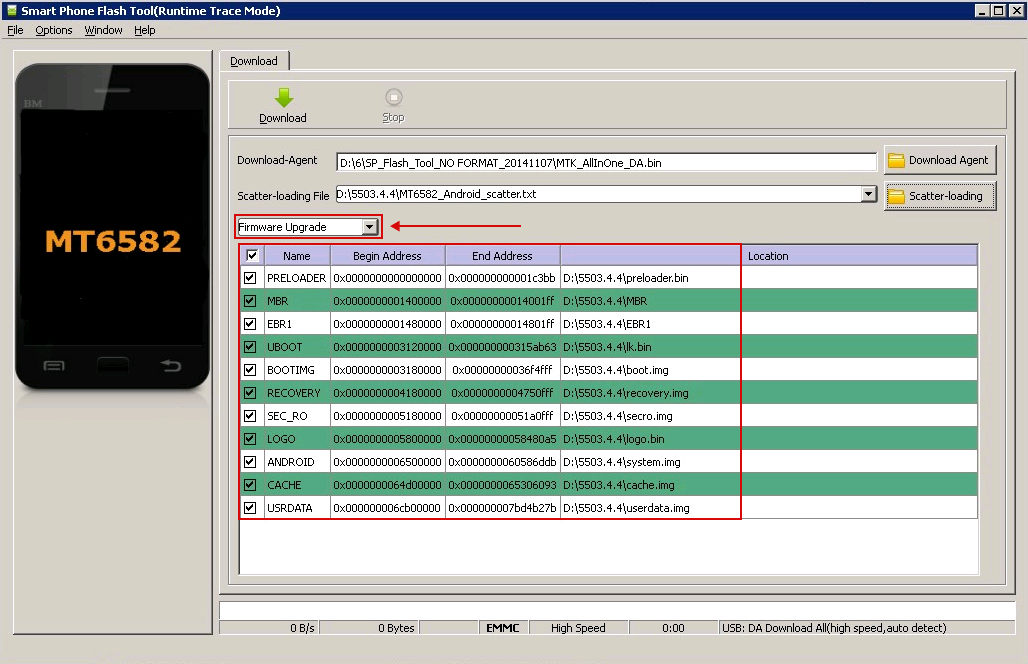
Task: Click the home button on the phone image
Action: click(x=113, y=365)
